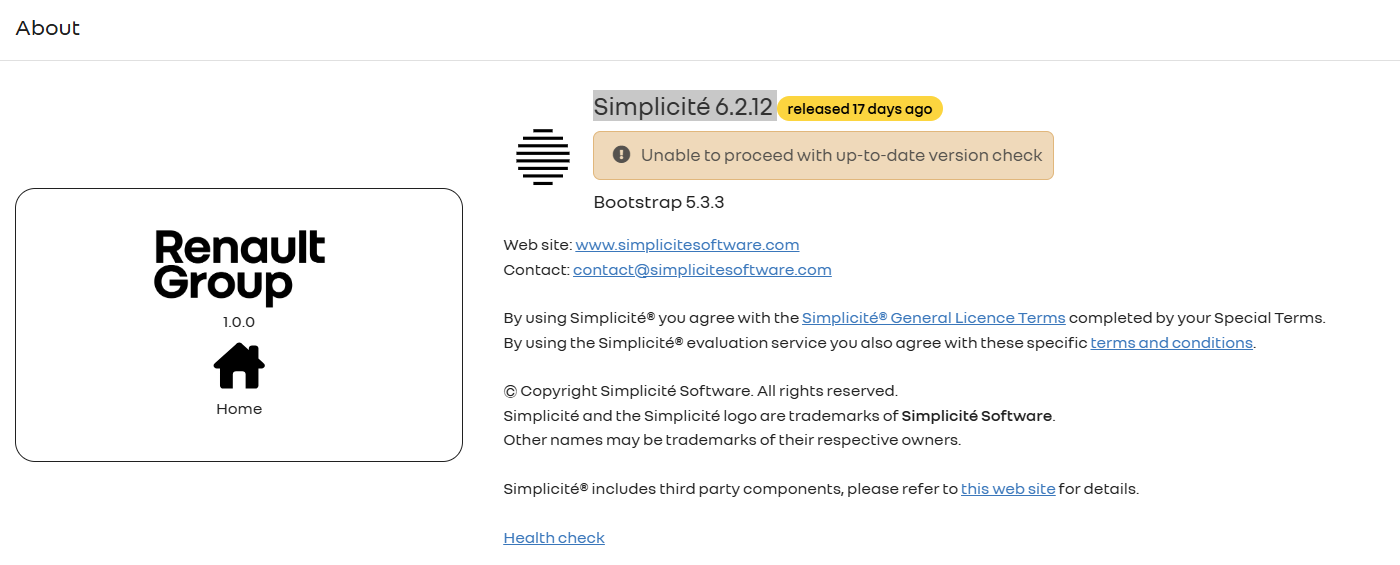Click the Renault Group logo
The image size is (1400, 565).
240,267
